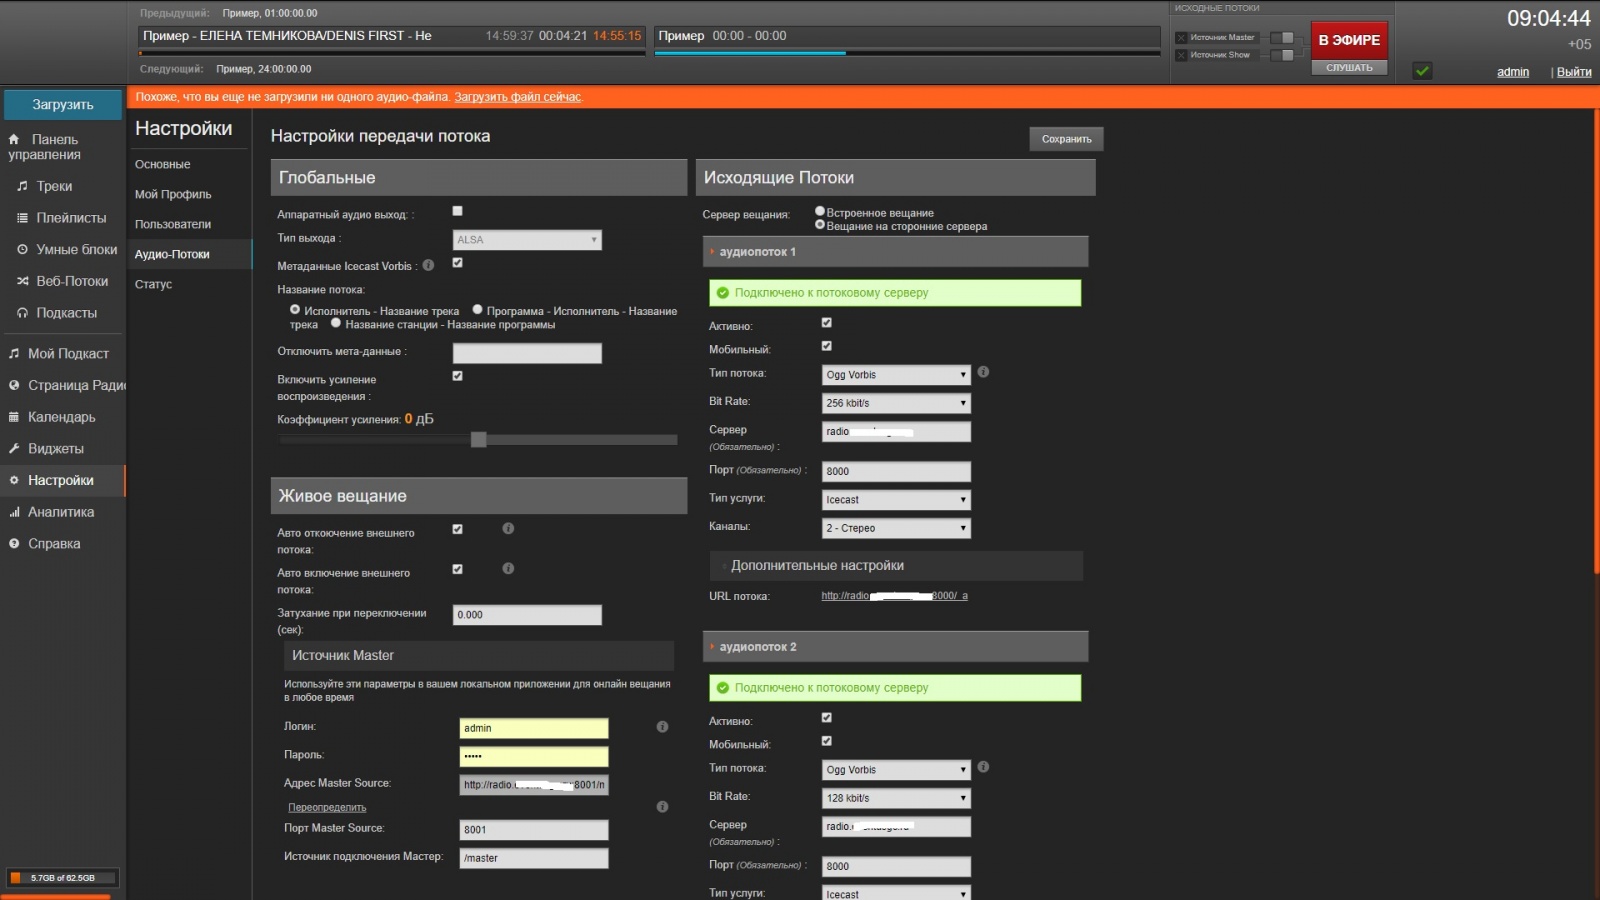This screenshot has width=1600, height=900.
Task: Click the info icon next to Логин field
Action: (x=662, y=727)
